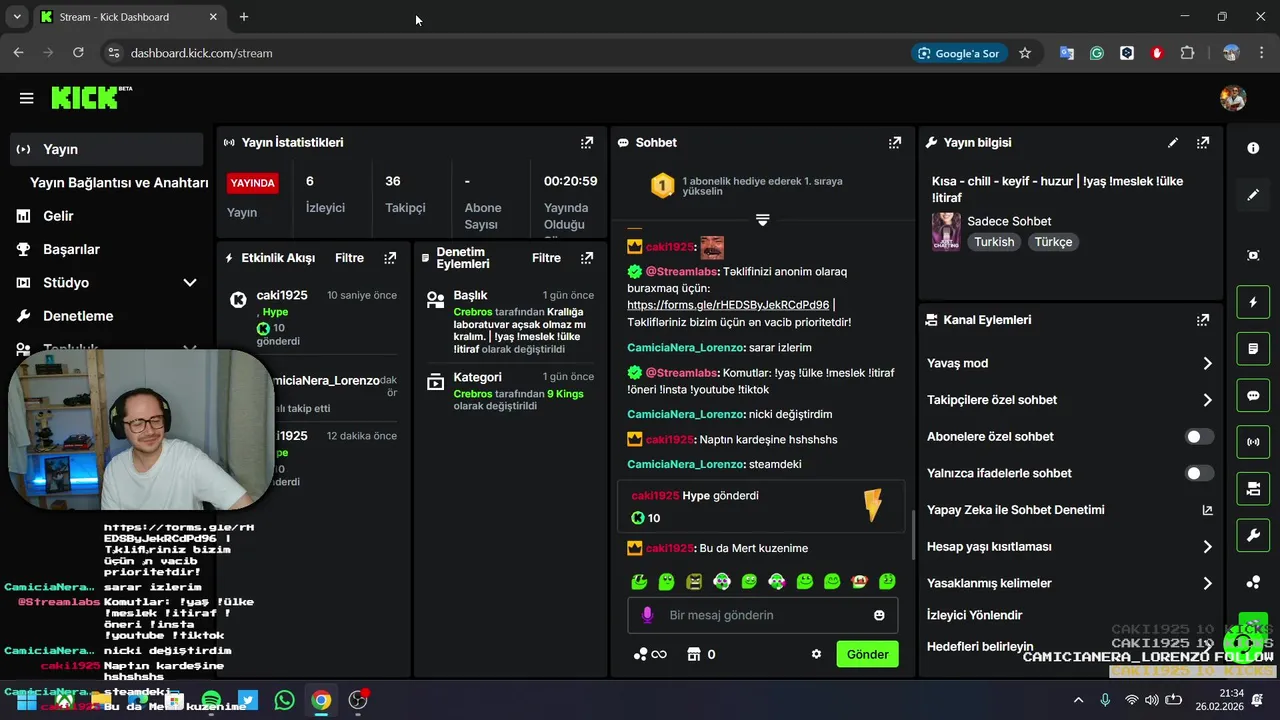Open WhatsApp from the taskbar
1280x720 pixels.
285,700
